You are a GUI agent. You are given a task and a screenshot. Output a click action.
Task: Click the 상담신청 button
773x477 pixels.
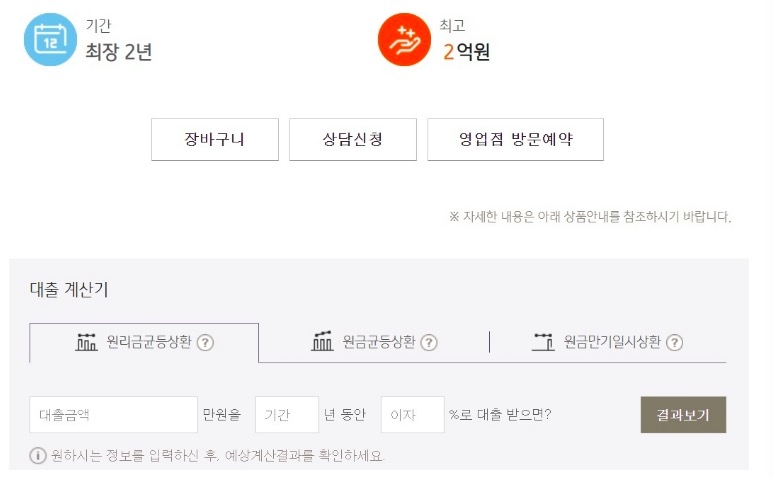353,139
